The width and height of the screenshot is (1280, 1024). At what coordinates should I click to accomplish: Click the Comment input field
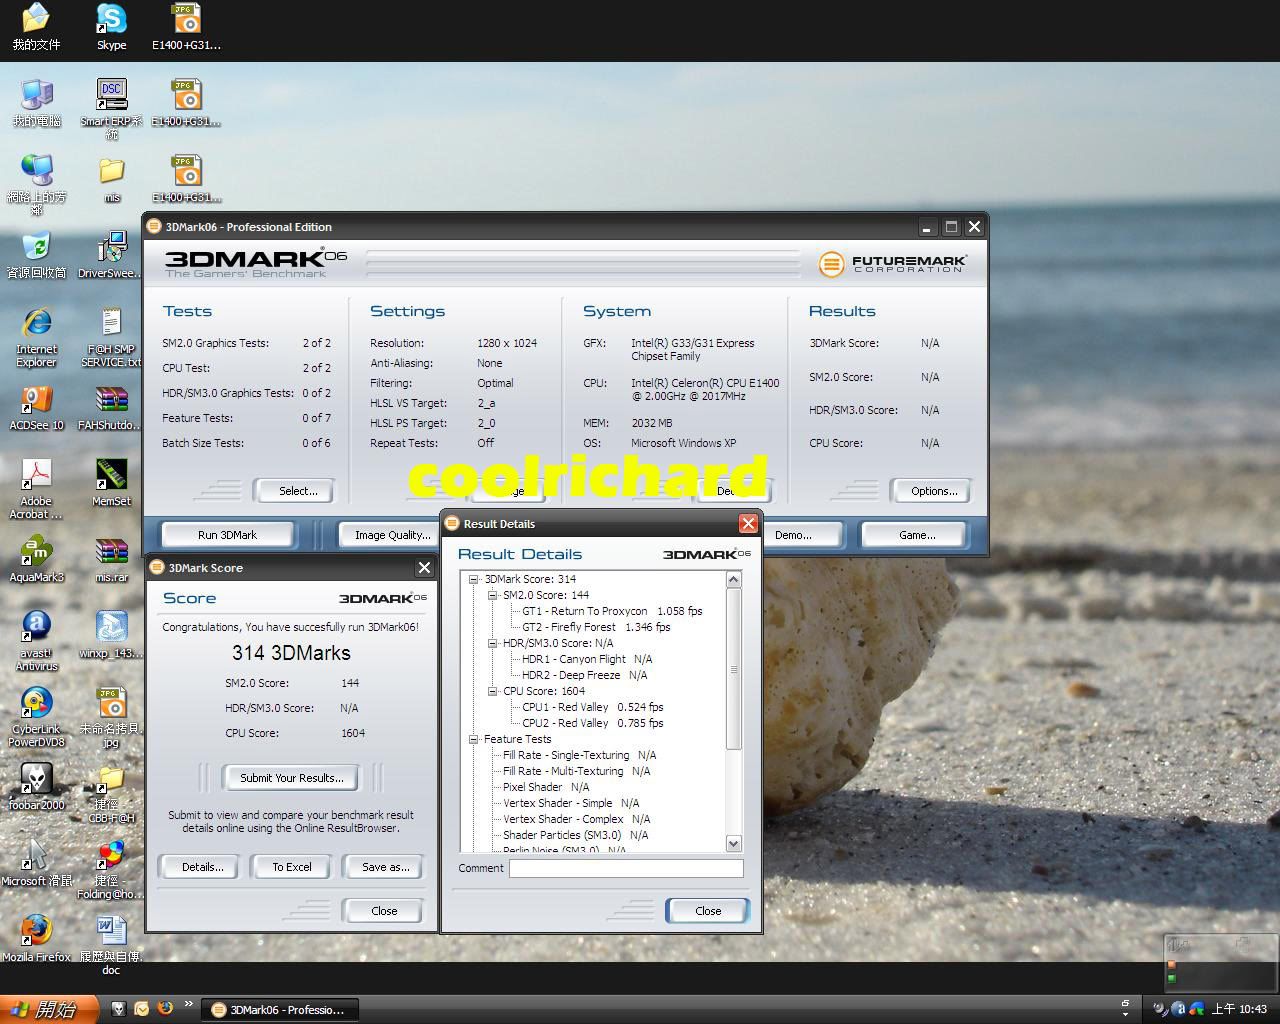[x=626, y=868]
